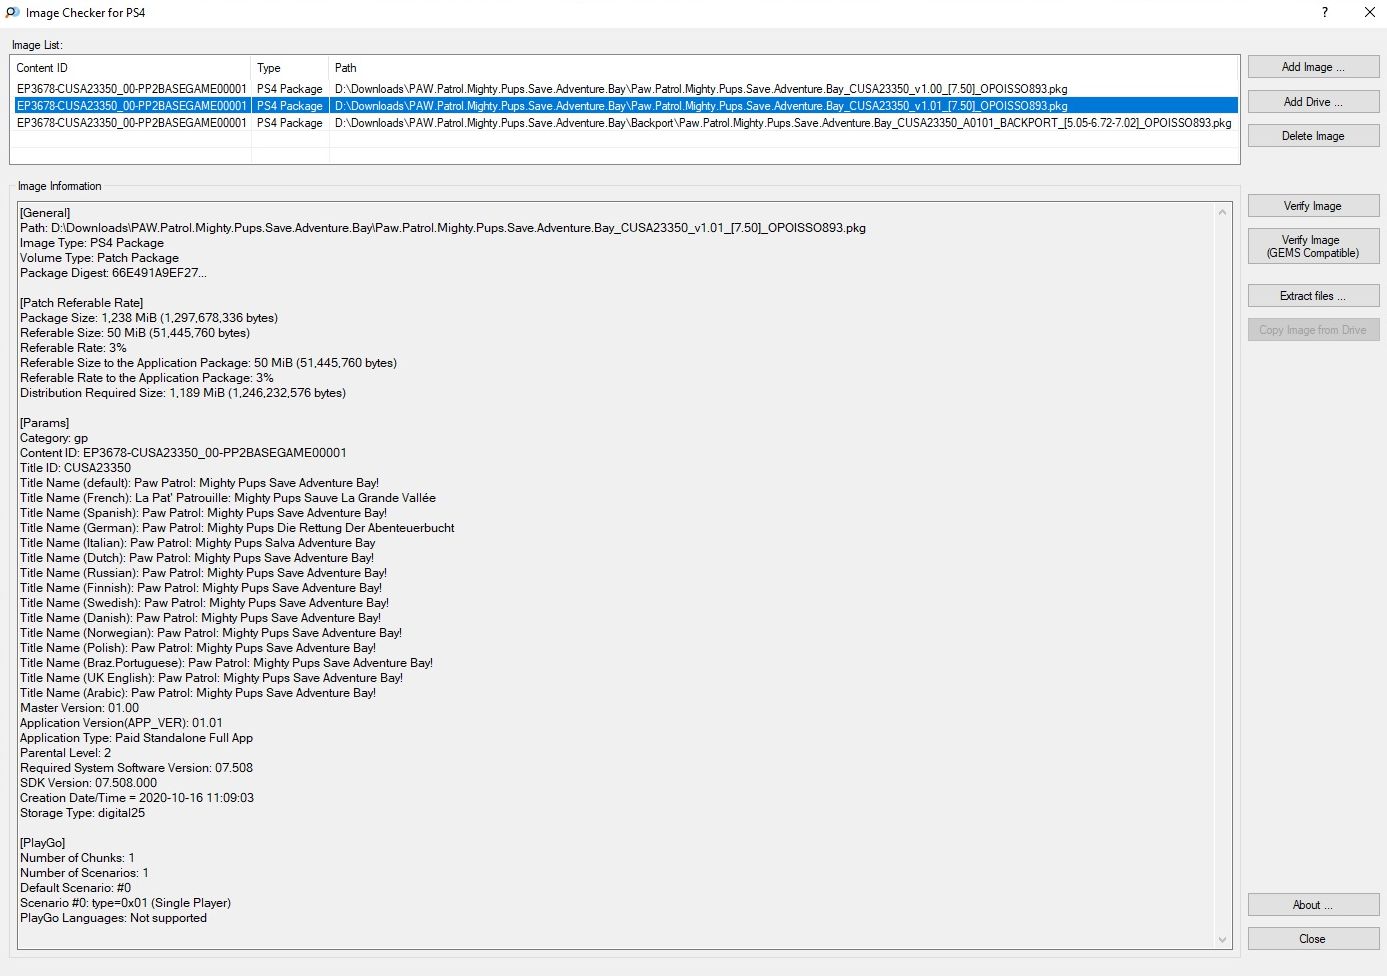The width and height of the screenshot is (1387, 976).
Task: Open Extract files dialog
Action: 1313,296
